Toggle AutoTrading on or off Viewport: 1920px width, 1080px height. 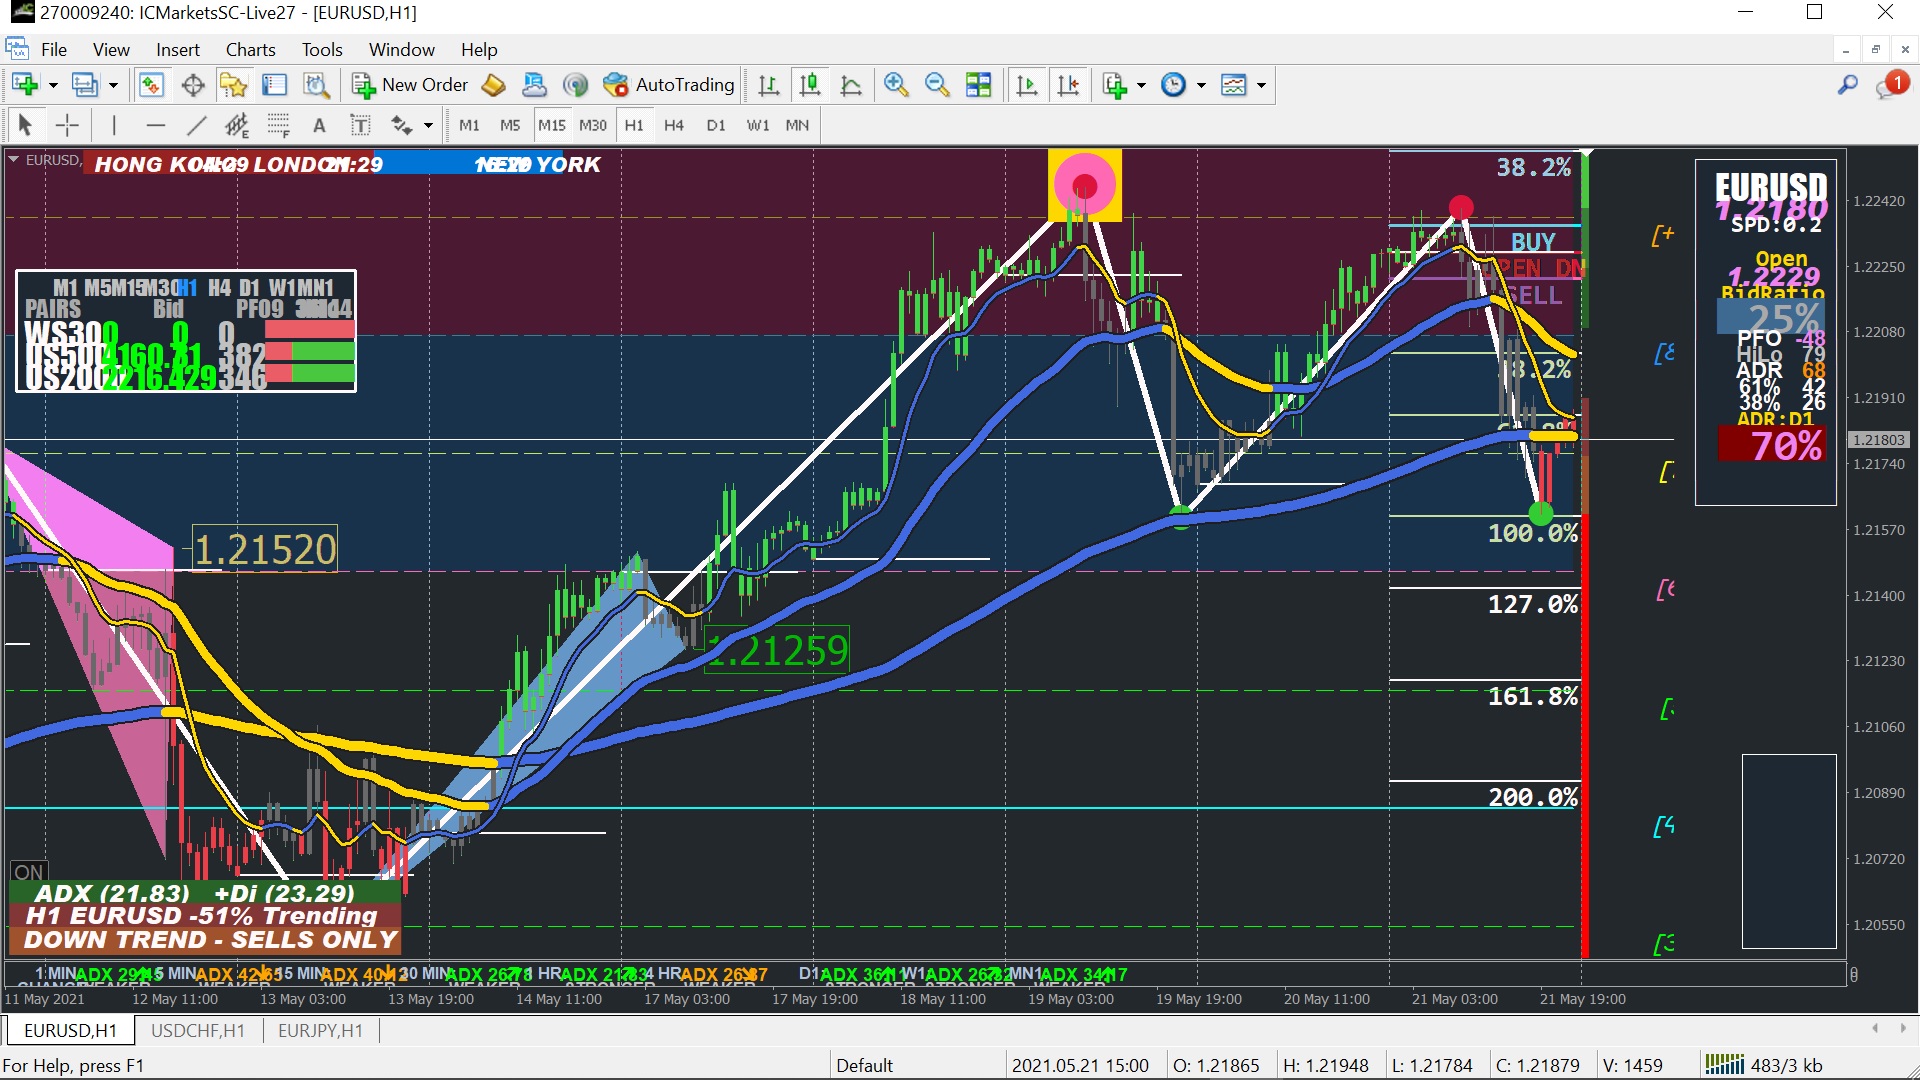[x=670, y=85]
